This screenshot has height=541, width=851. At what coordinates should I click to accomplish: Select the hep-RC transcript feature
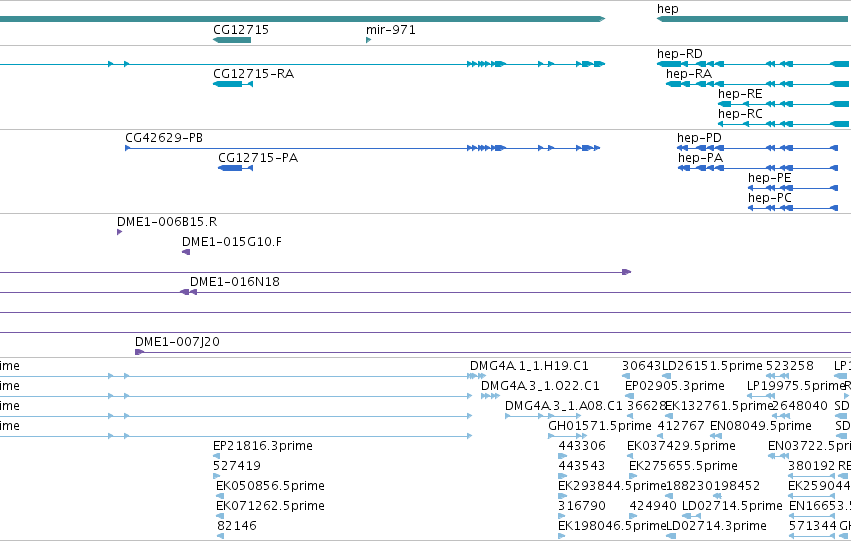click(x=784, y=124)
